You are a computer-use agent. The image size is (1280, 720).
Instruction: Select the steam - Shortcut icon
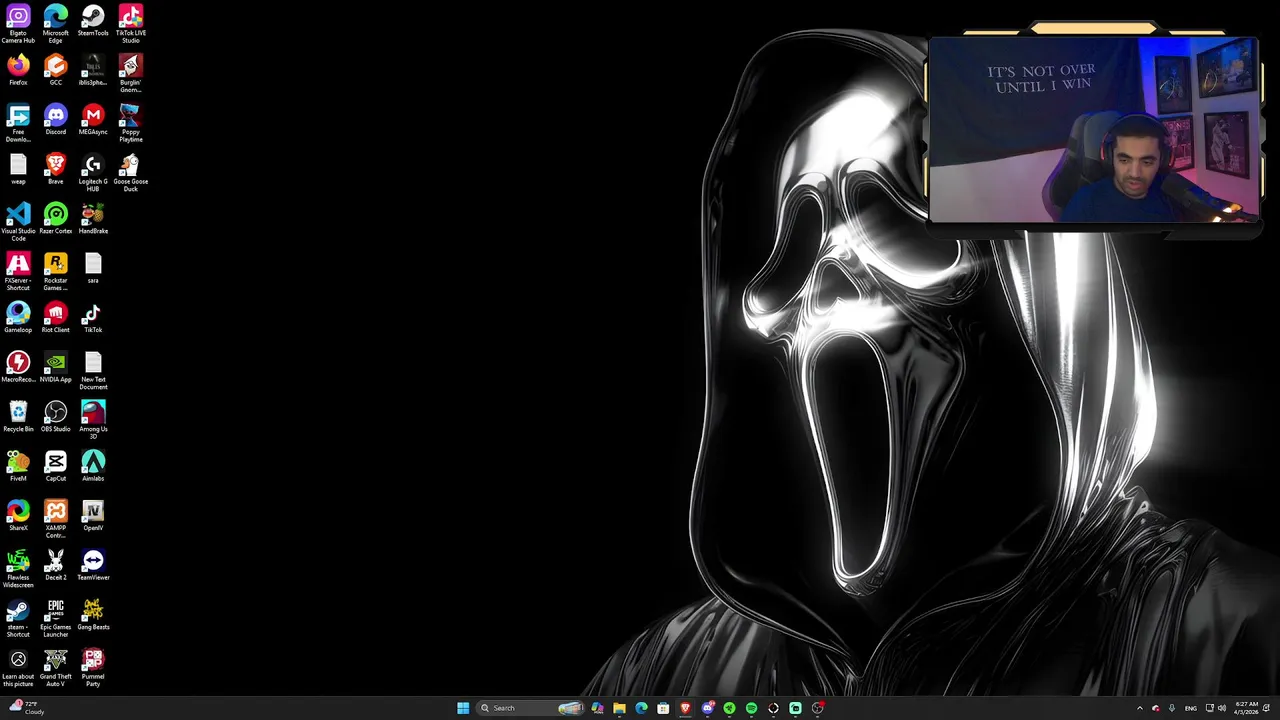click(x=18, y=618)
